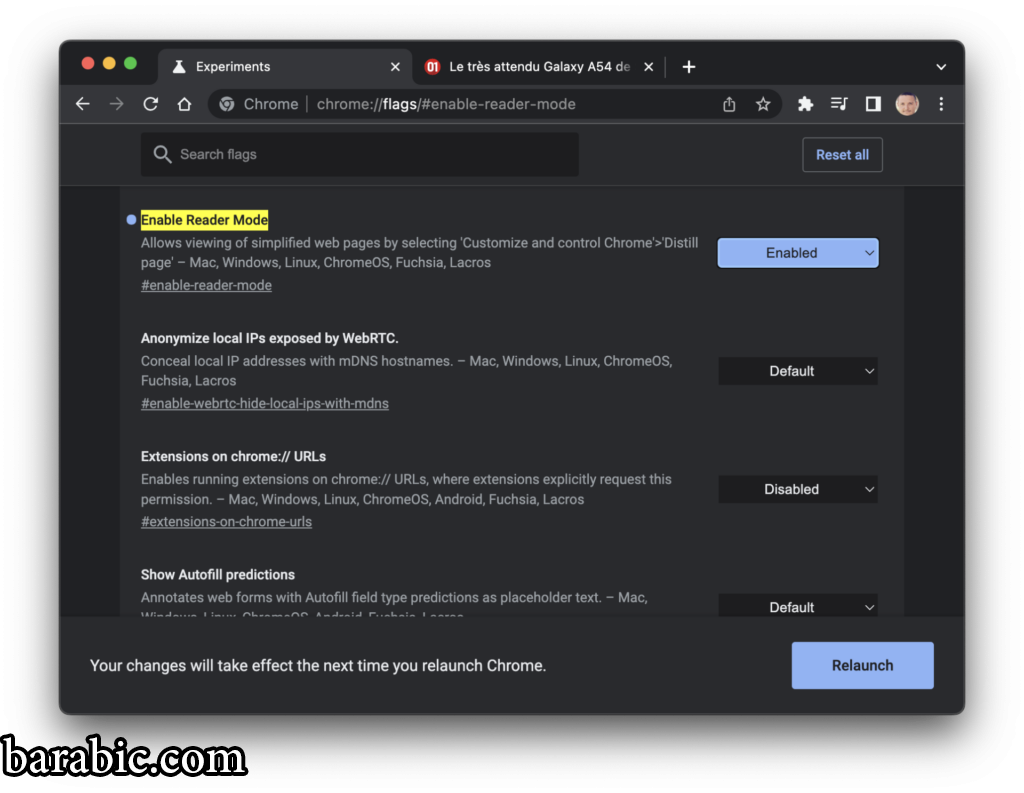Open Chrome's three-dot menu
The height and width of the screenshot is (793, 1024).
[x=941, y=104]
